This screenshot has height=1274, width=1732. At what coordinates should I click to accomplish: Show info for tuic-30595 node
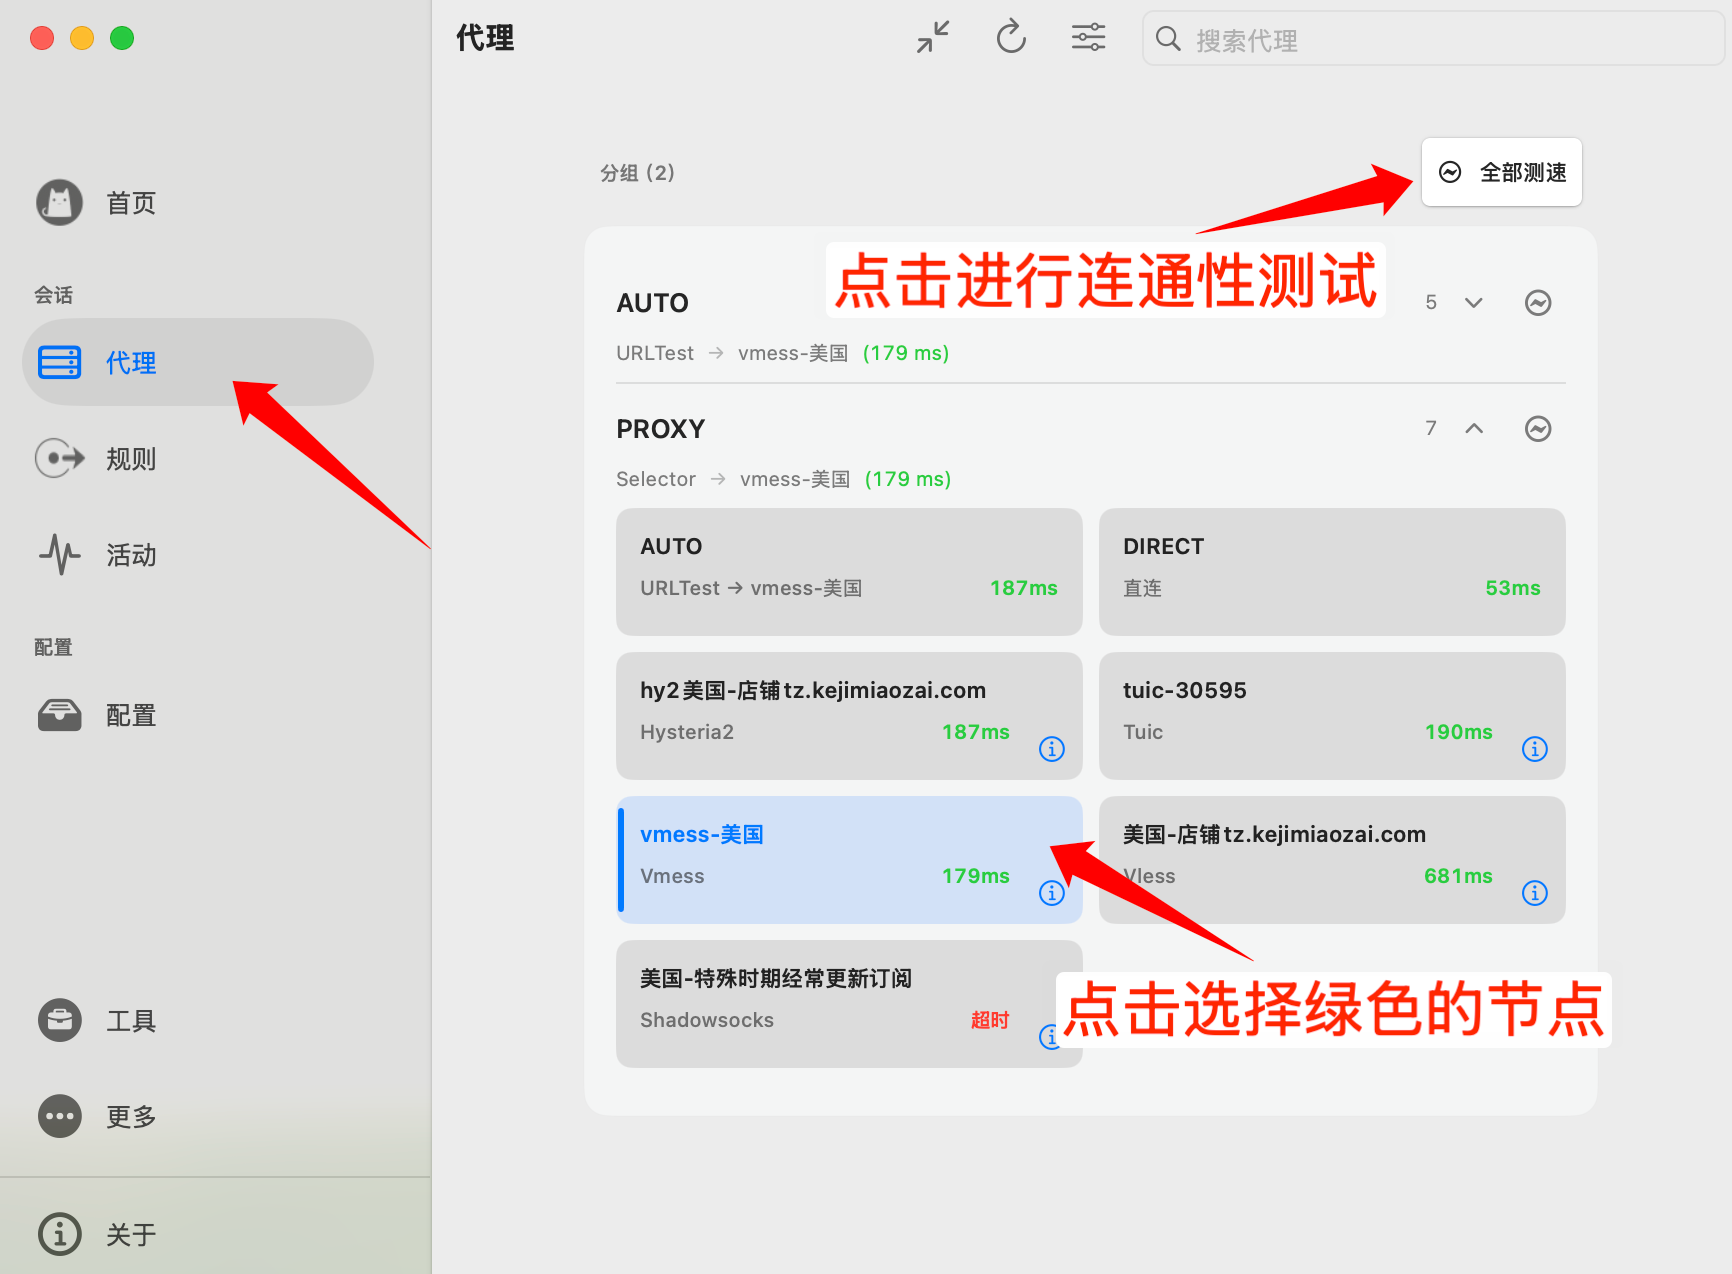point(1534,749)
